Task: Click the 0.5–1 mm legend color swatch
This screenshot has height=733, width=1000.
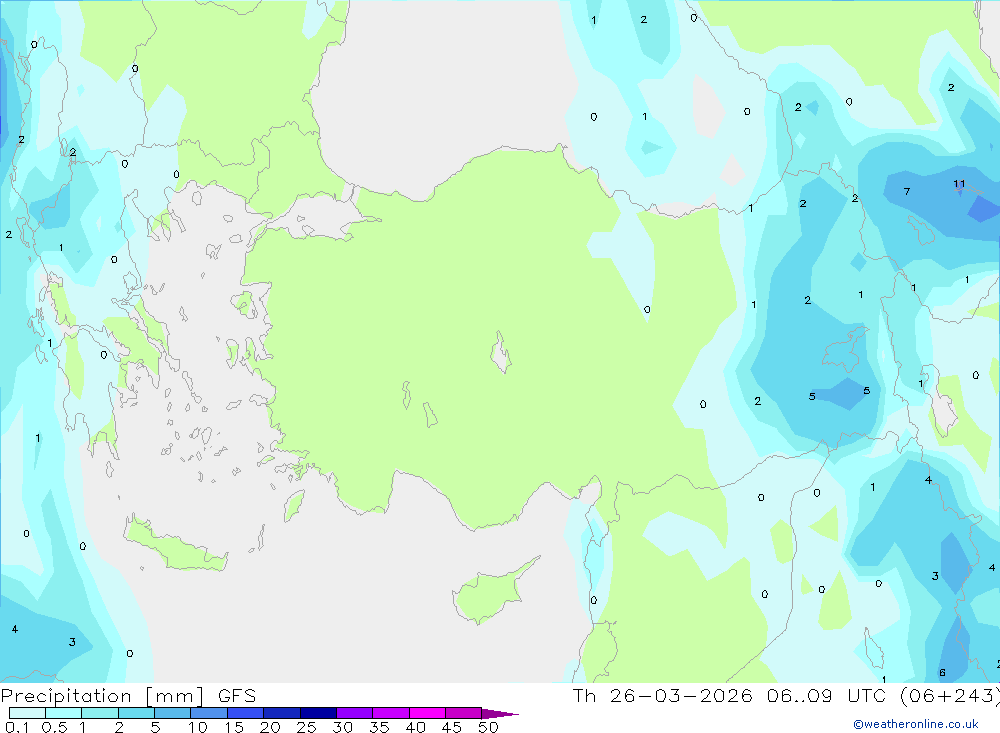Action: pyautogui.click(x=64, y=713)
